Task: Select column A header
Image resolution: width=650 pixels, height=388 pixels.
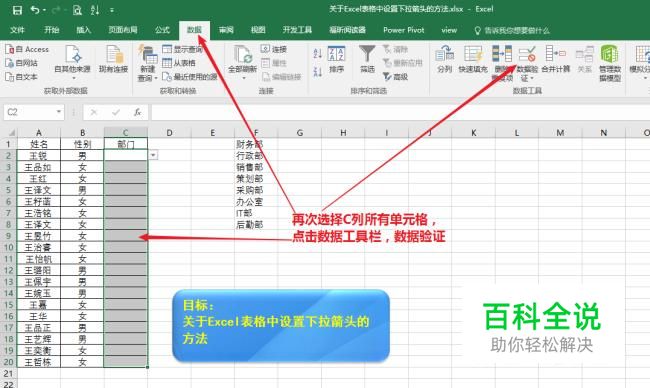Action: (39, 133)
